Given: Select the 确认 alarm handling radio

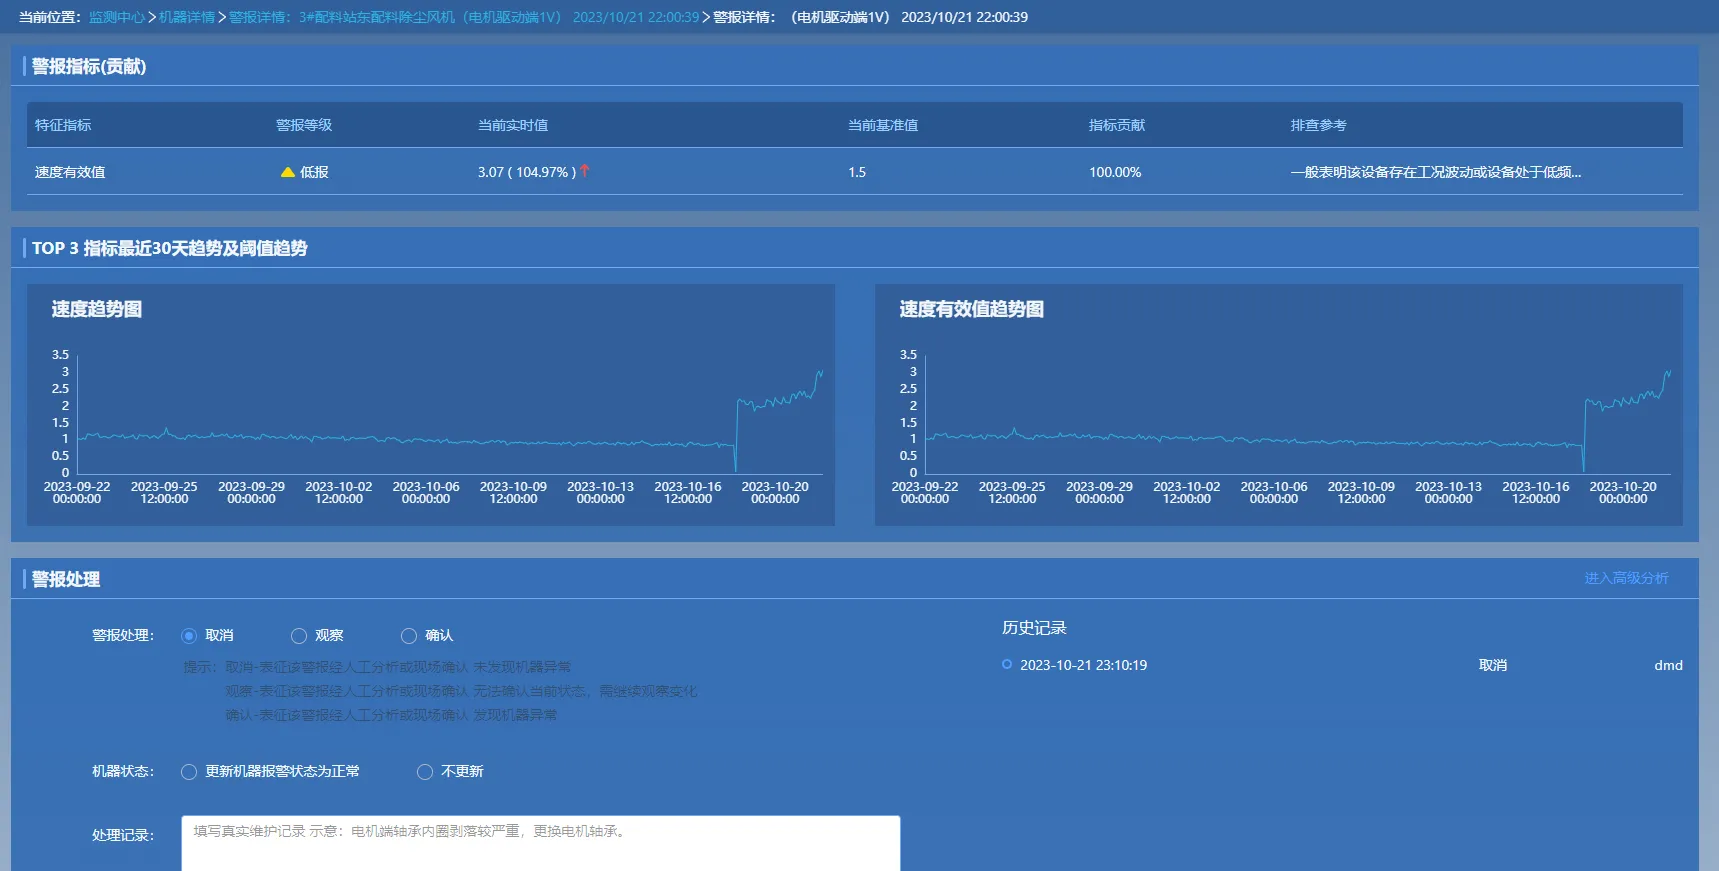Looking at the screenshot, I should click(x=409, y=636).
